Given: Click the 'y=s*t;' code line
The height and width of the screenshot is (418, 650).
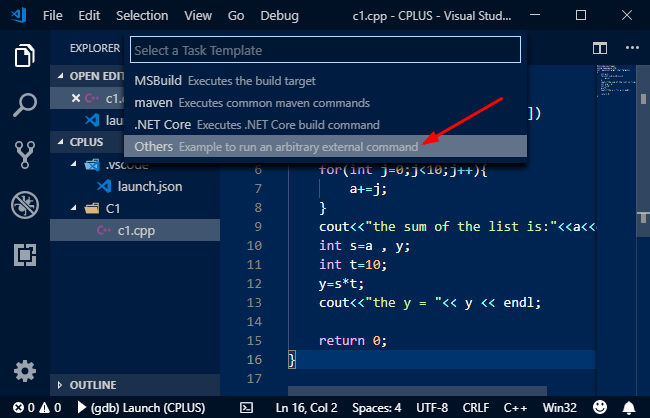Looking at the screenshot, I should coord(342,284).
